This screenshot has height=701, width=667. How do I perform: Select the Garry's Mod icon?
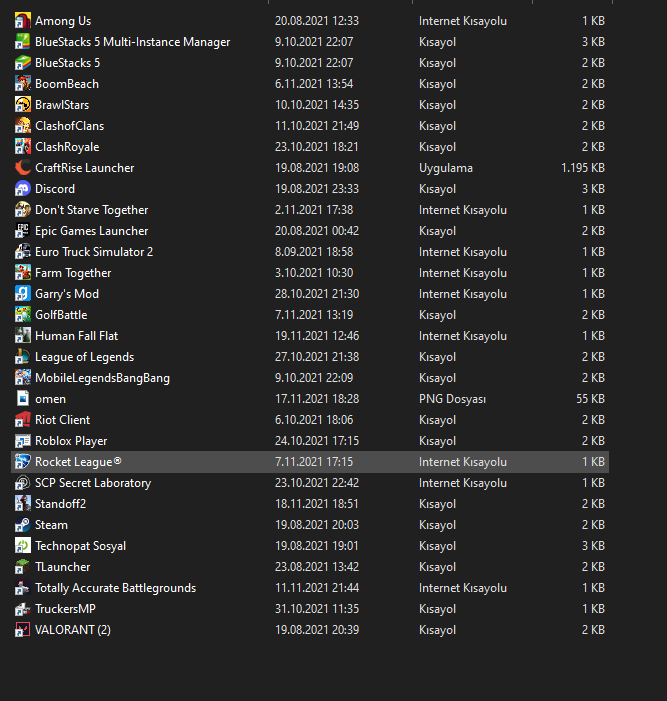23,294
